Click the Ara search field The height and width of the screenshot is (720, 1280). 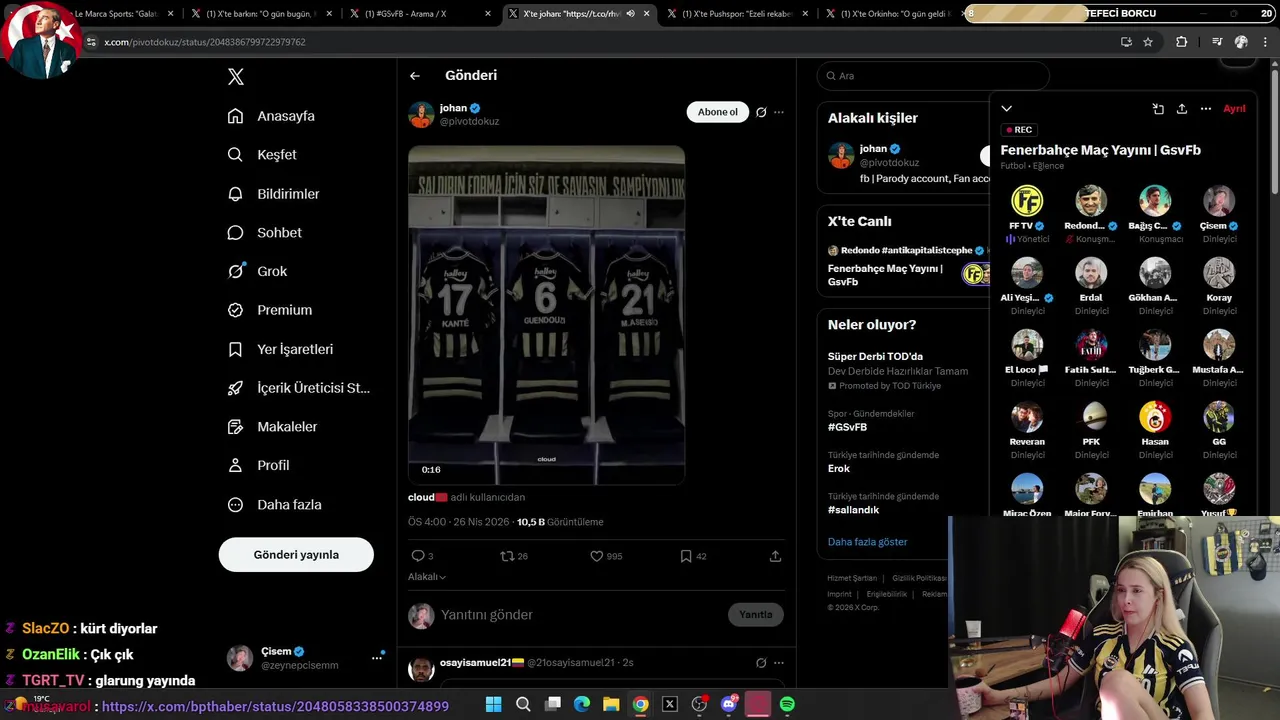933,76
